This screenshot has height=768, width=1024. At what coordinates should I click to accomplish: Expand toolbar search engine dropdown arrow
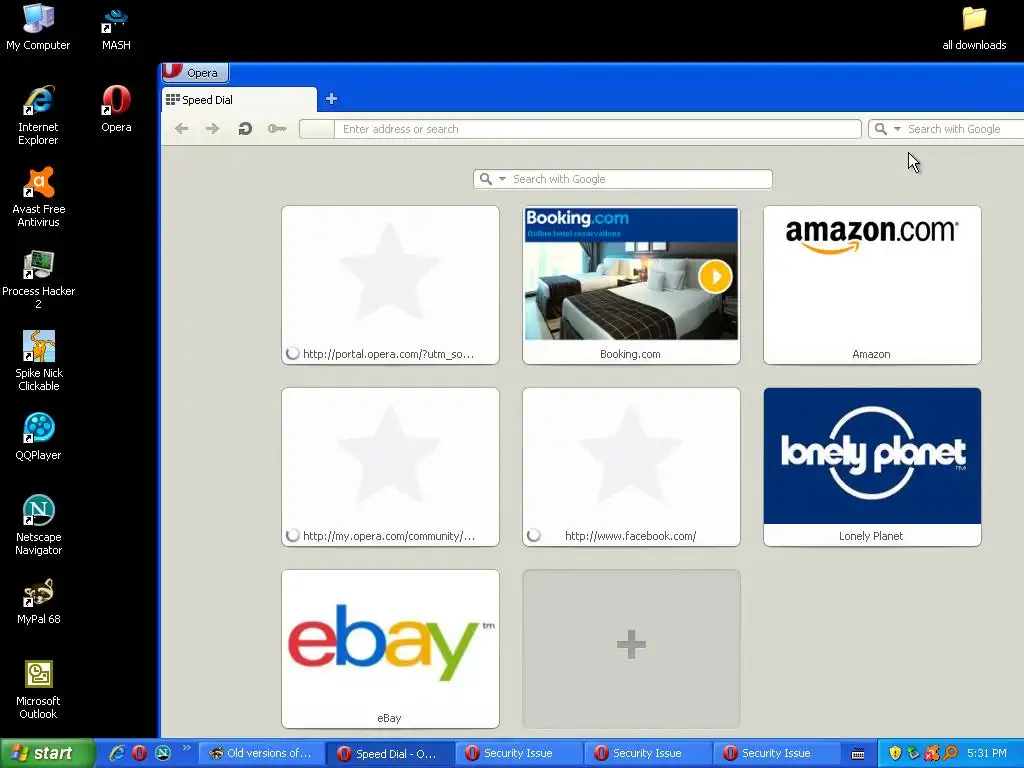(897, 129)
